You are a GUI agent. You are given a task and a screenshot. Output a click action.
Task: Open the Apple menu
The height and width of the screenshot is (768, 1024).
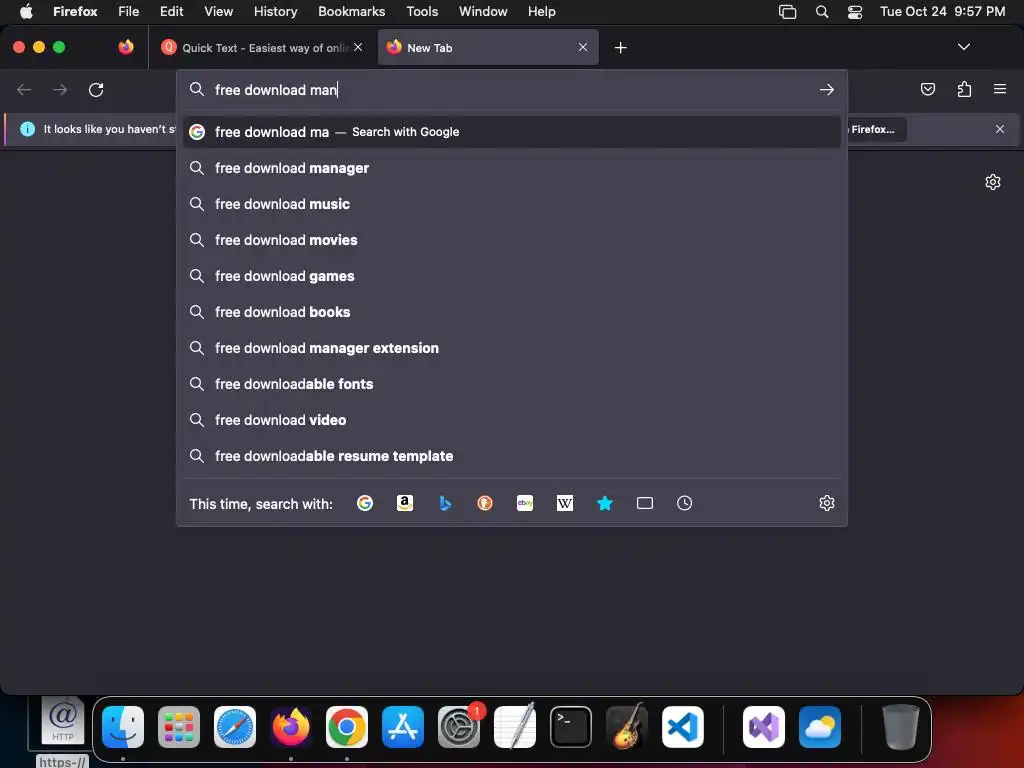coord(26,11)
